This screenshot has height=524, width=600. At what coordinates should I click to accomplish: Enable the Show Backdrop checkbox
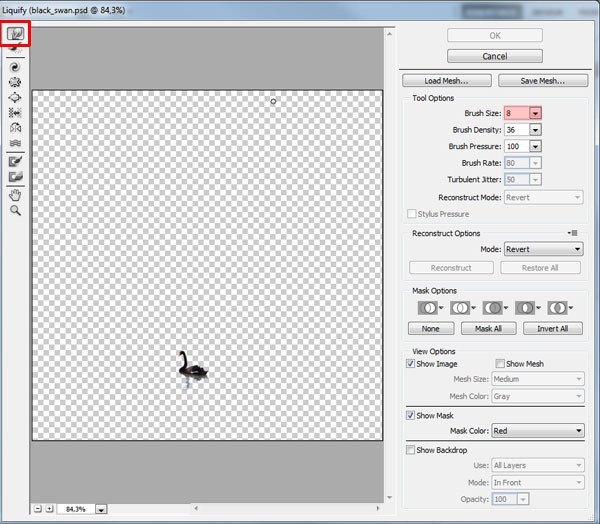[410, 450]
